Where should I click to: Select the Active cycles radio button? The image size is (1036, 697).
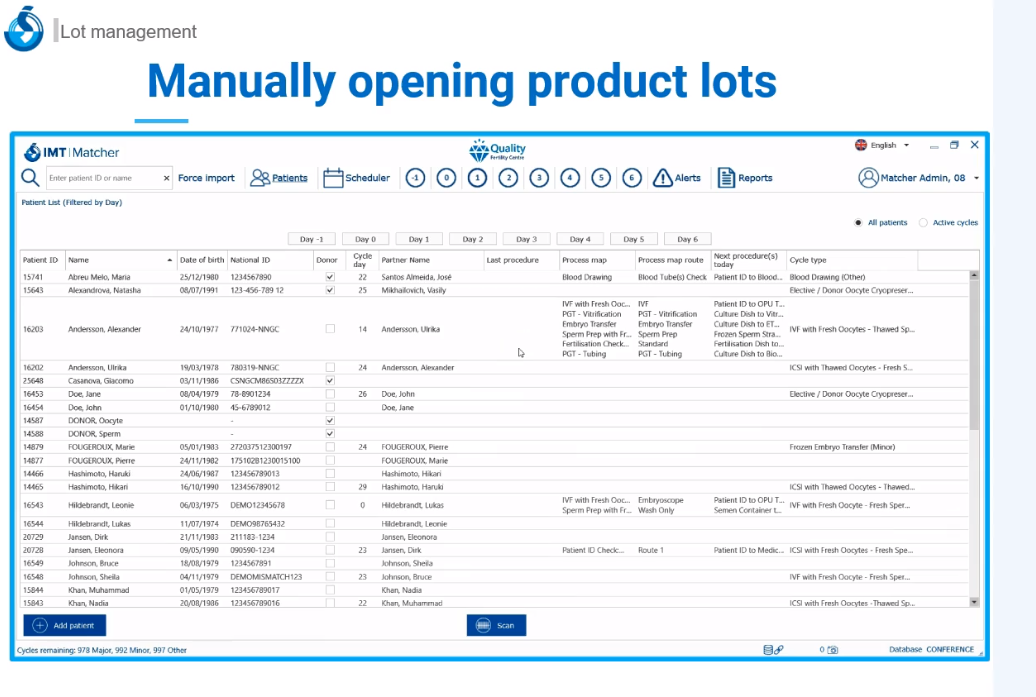(x=923, y=223)
